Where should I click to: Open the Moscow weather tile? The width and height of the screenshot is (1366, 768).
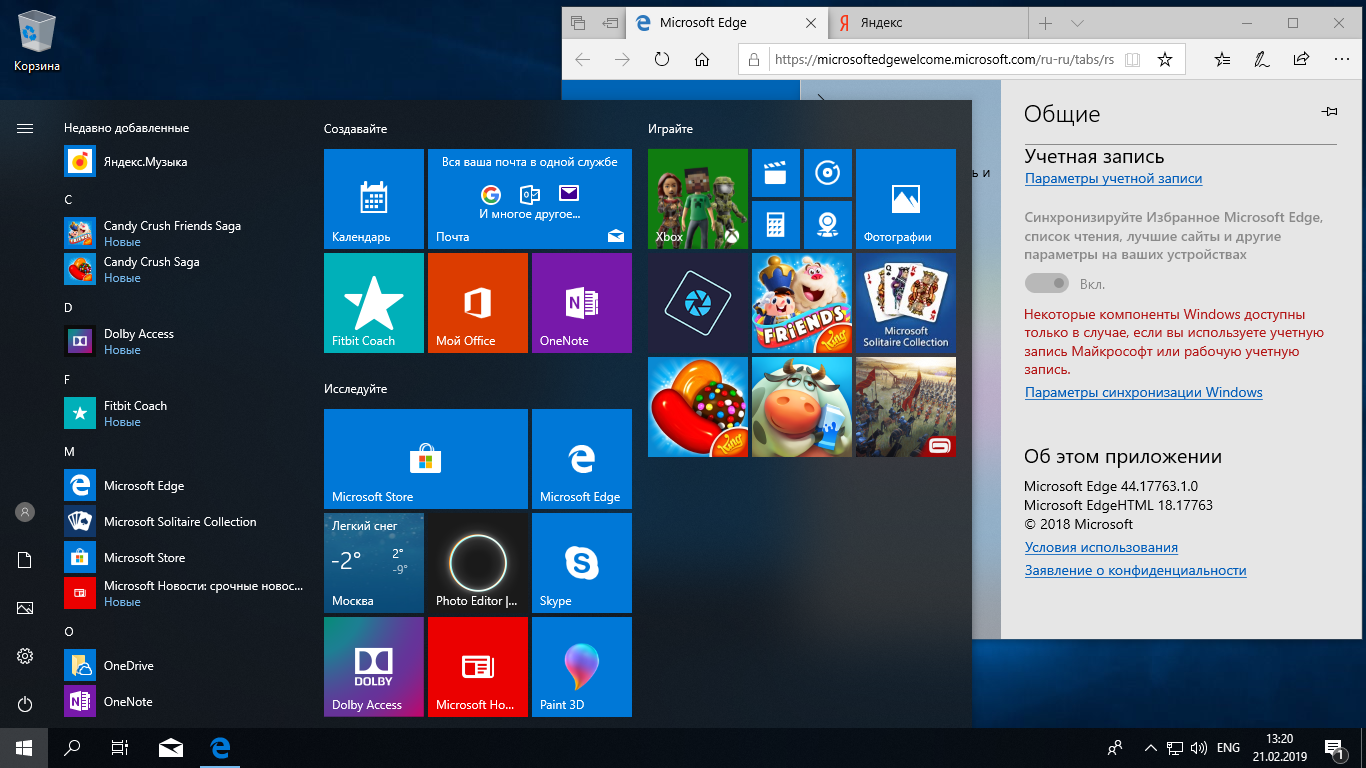(x=374, y=563)
